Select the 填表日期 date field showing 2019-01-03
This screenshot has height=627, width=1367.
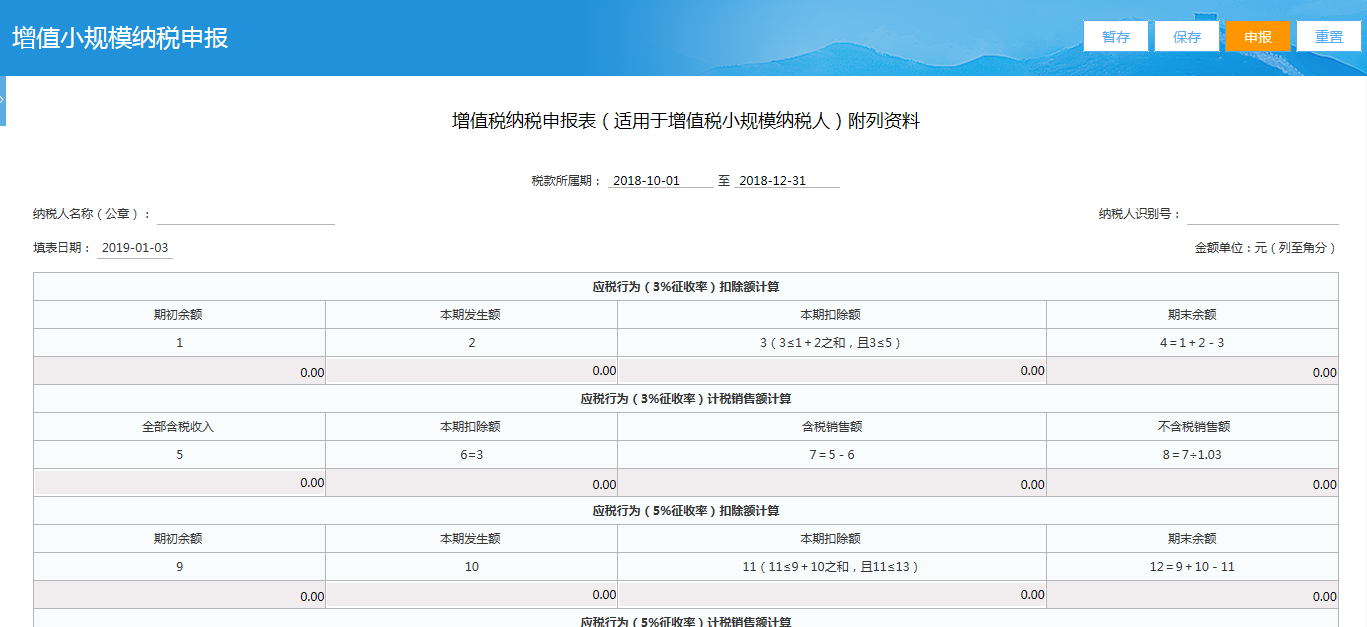click(x=135, y=248)
